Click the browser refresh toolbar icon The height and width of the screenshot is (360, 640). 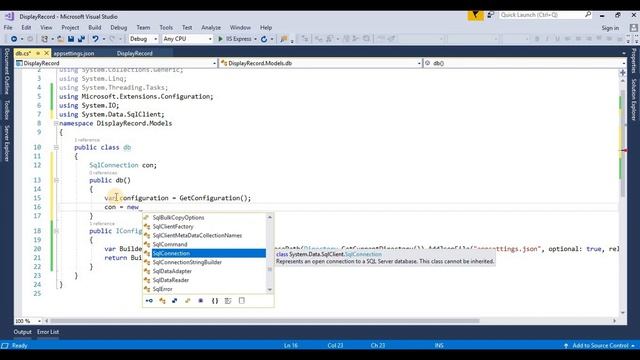[264, 39]
